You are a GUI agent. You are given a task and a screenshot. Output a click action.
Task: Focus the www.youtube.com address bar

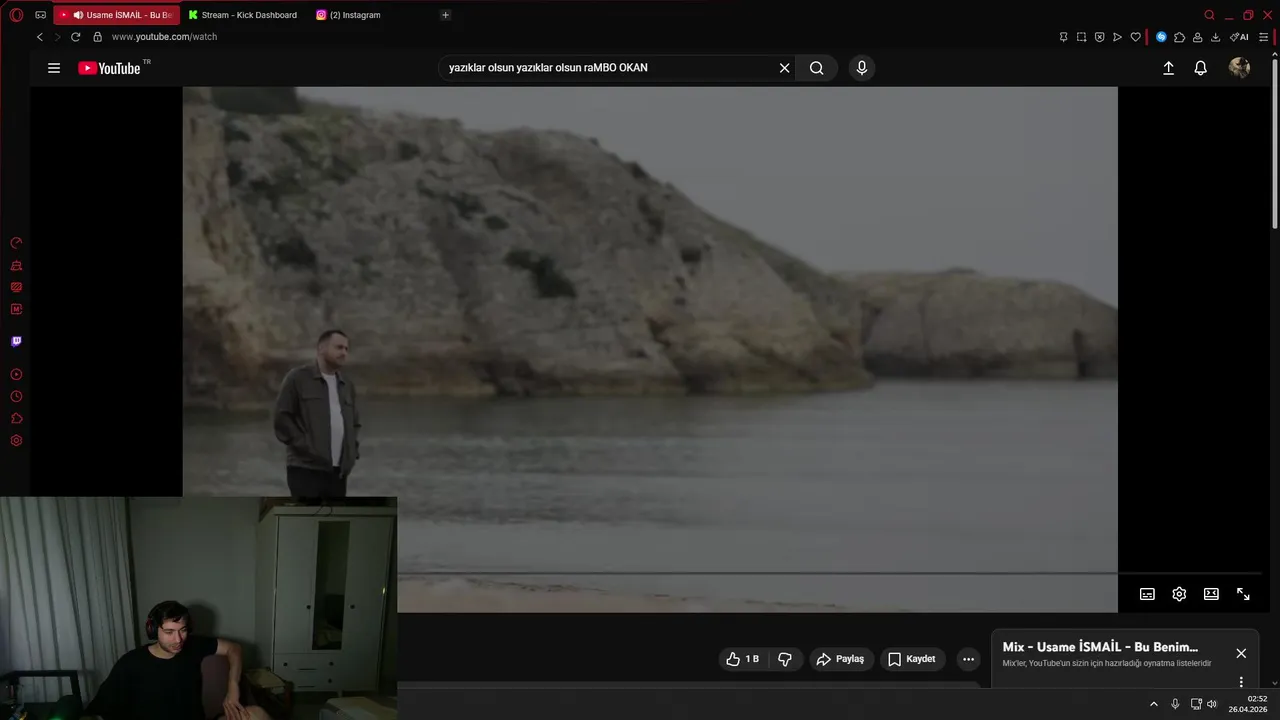tap(164, 37)
